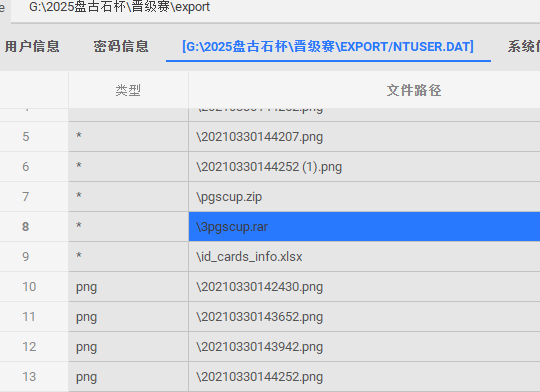Click row number 10
540x392 pixels.
click(x=29, y=287)
